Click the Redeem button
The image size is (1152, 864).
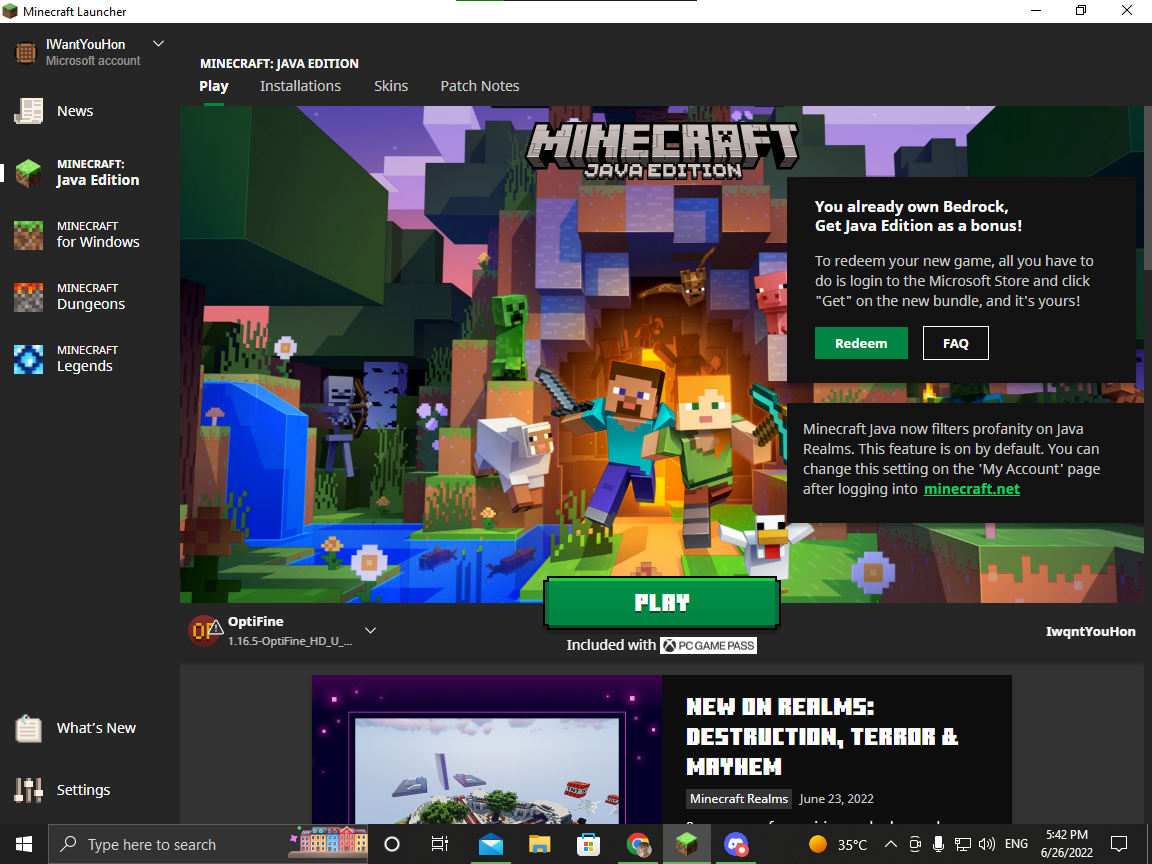point(861,343)
